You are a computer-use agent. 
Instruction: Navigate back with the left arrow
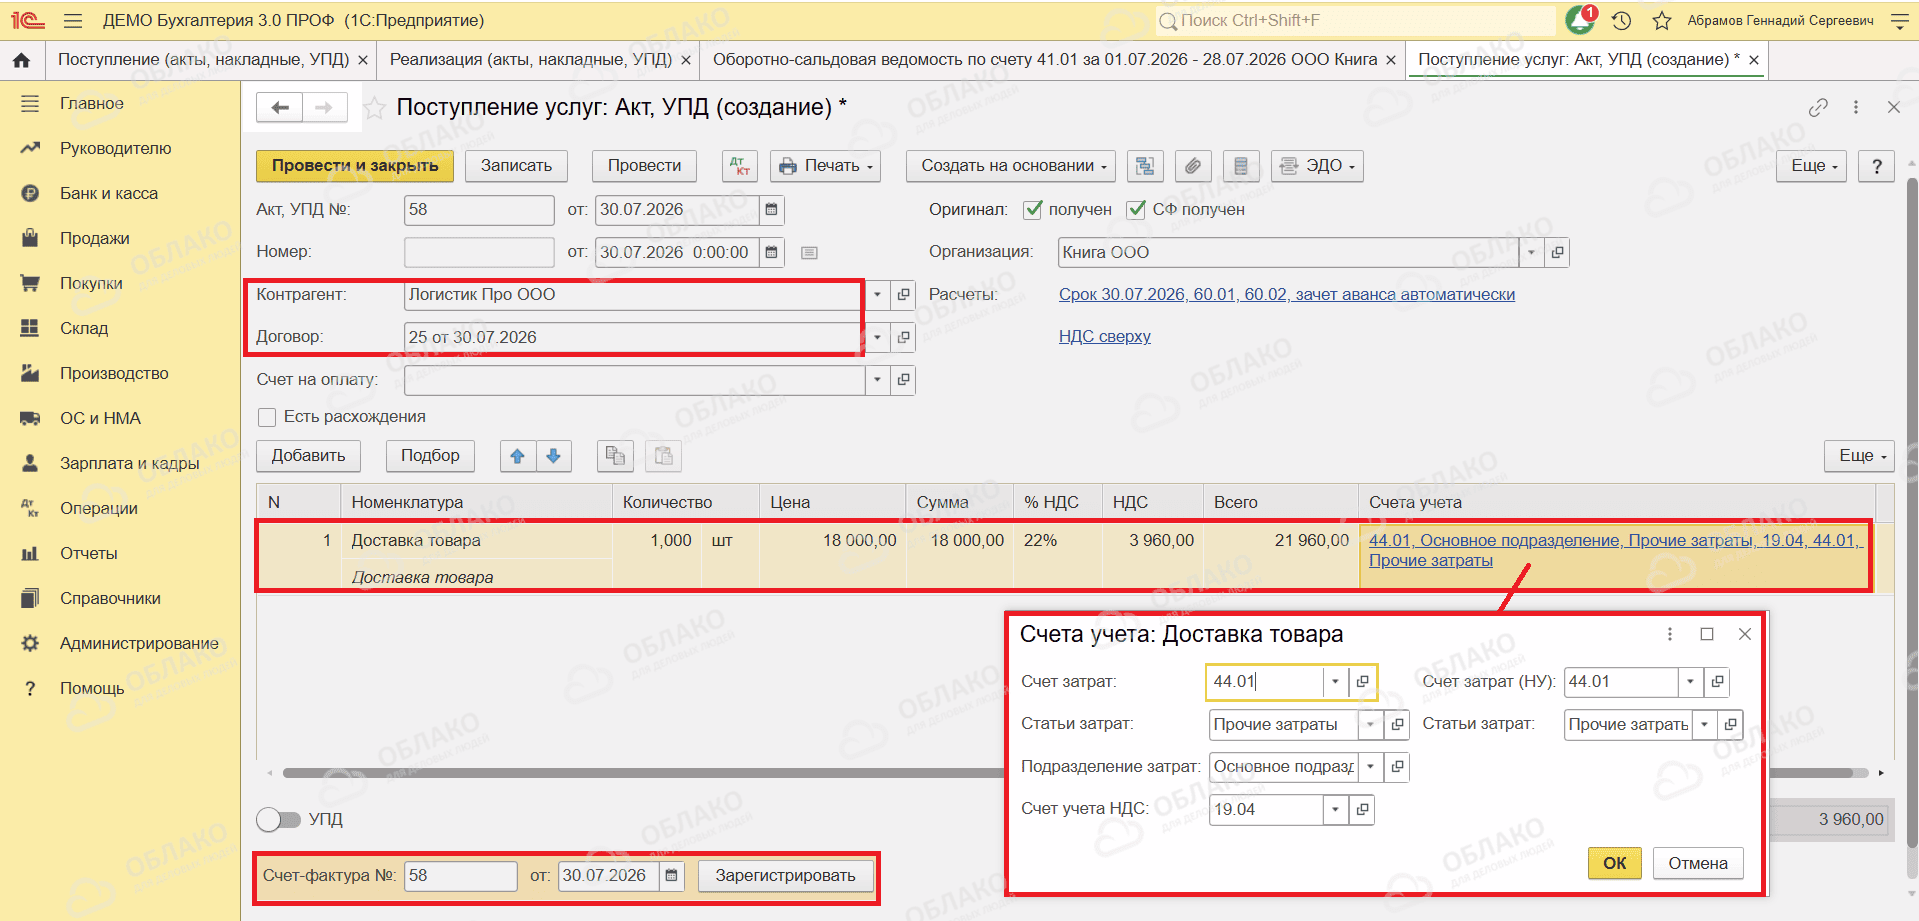coord(280,107)
